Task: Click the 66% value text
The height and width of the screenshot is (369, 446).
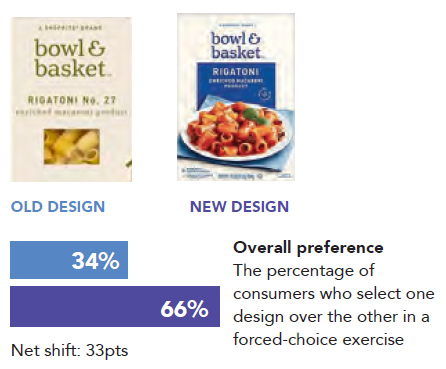Action: (184, 309)
